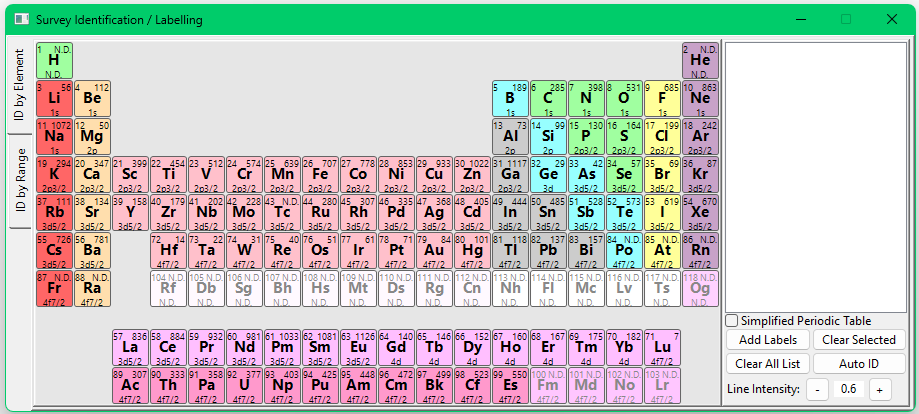Viewport: 919px width, 414px height.
Task: Click the Clear Selected button
Action: click(859, 340)
